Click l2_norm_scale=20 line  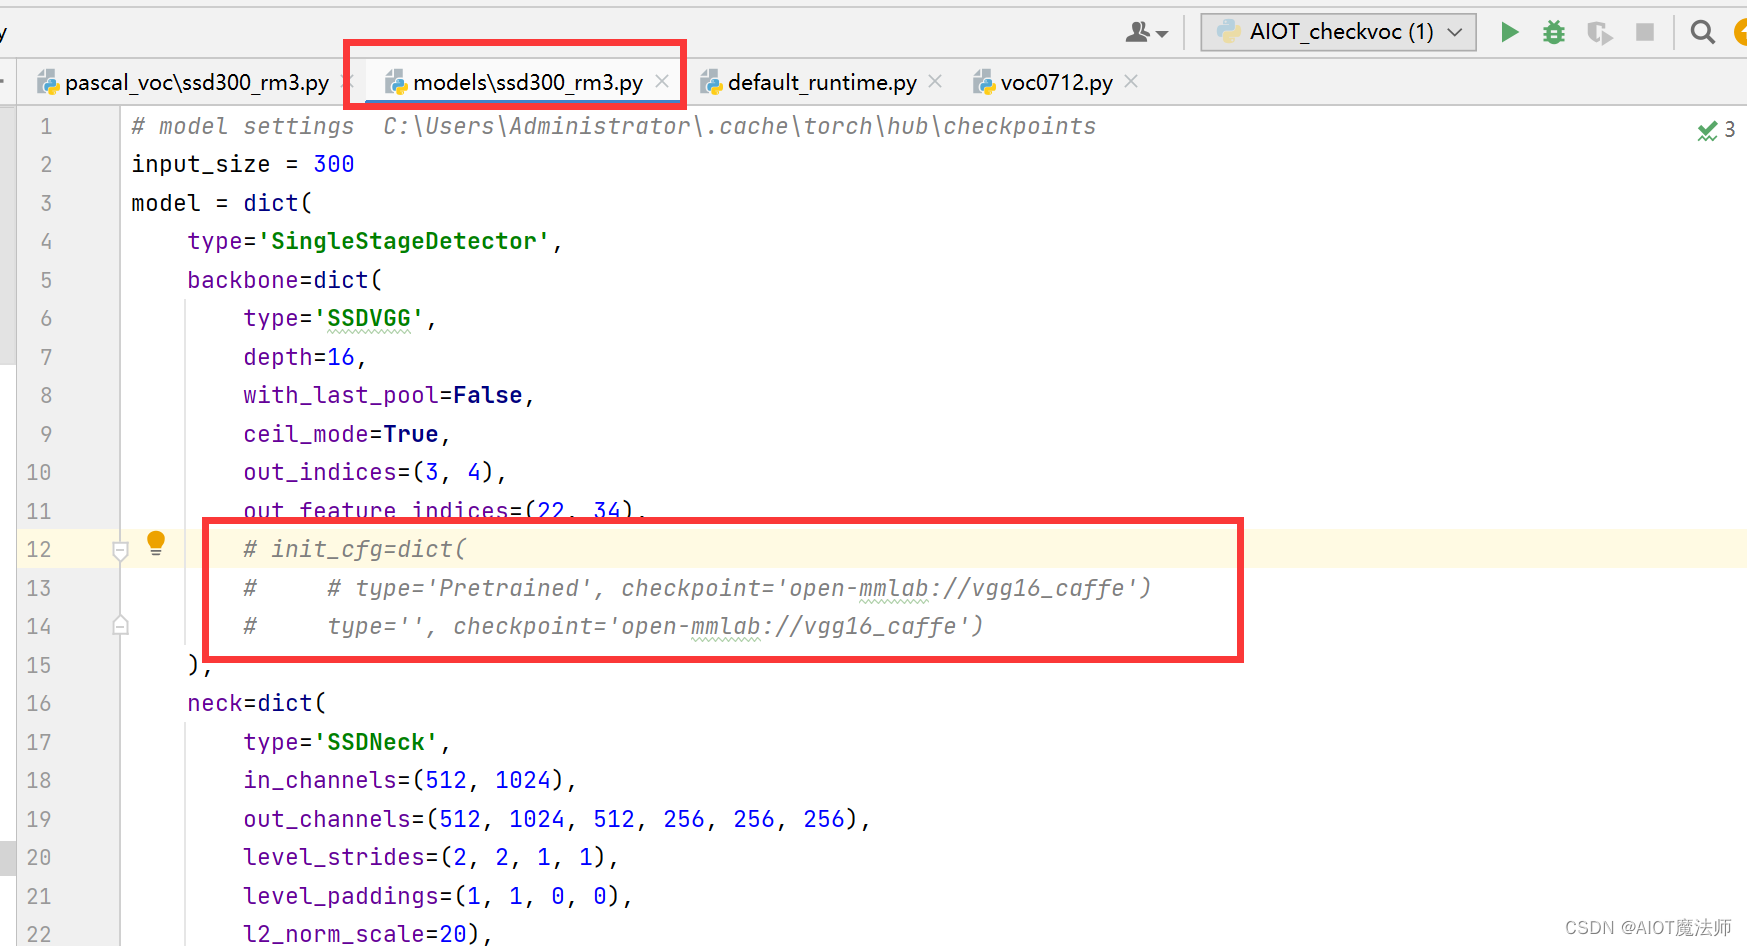pos(367,934)
